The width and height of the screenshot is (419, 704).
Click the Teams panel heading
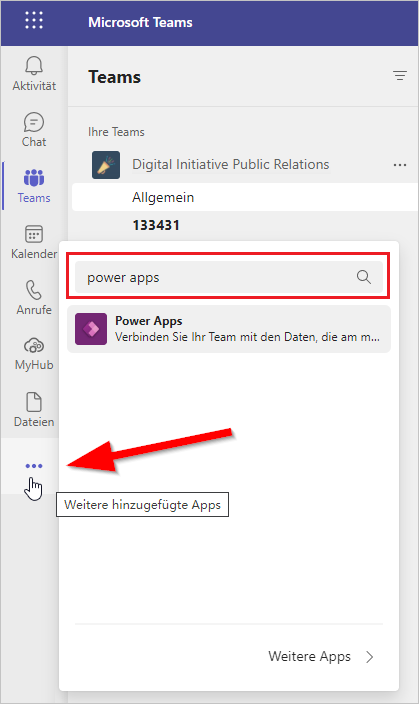pyautogui.click(x=115, y=77)
